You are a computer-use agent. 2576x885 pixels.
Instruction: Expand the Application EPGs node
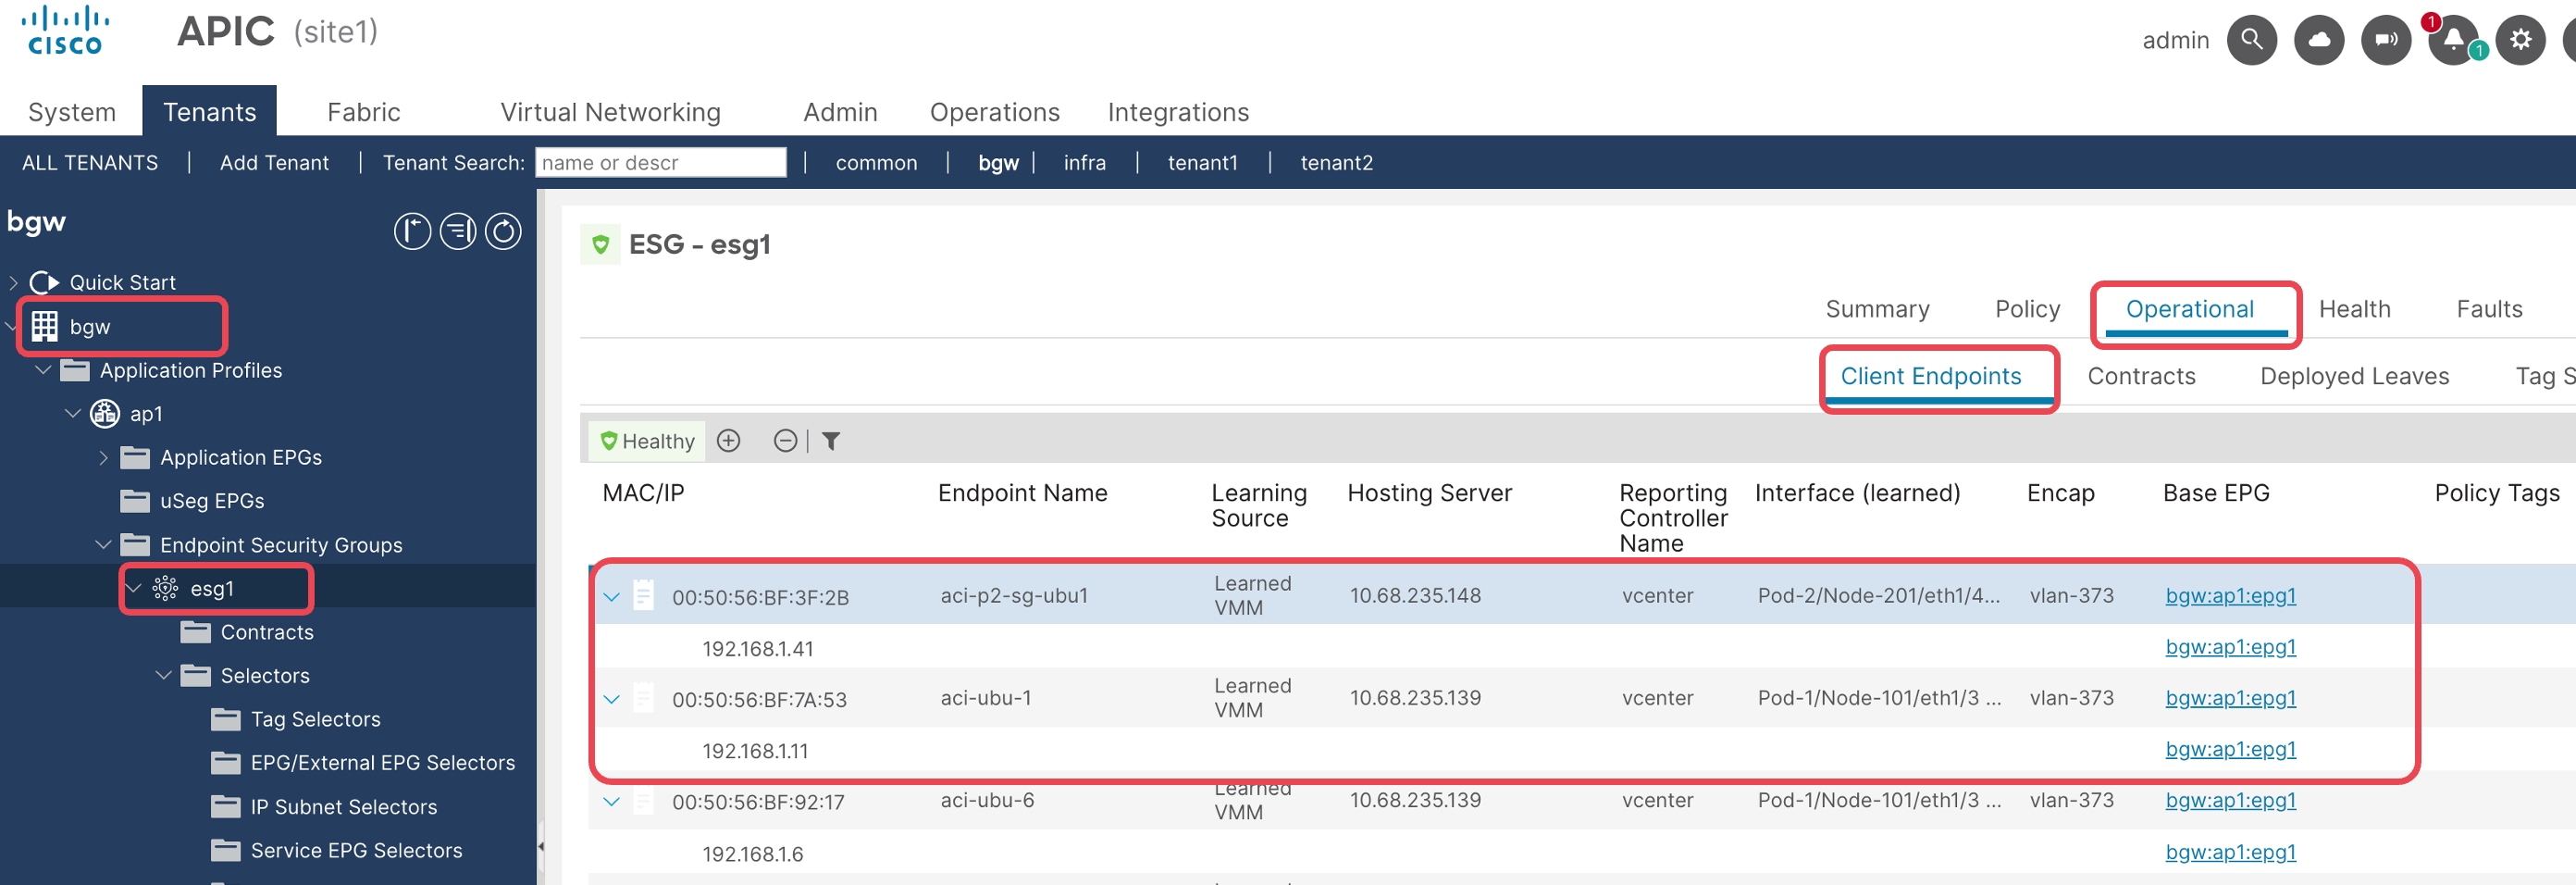[104, 457]
